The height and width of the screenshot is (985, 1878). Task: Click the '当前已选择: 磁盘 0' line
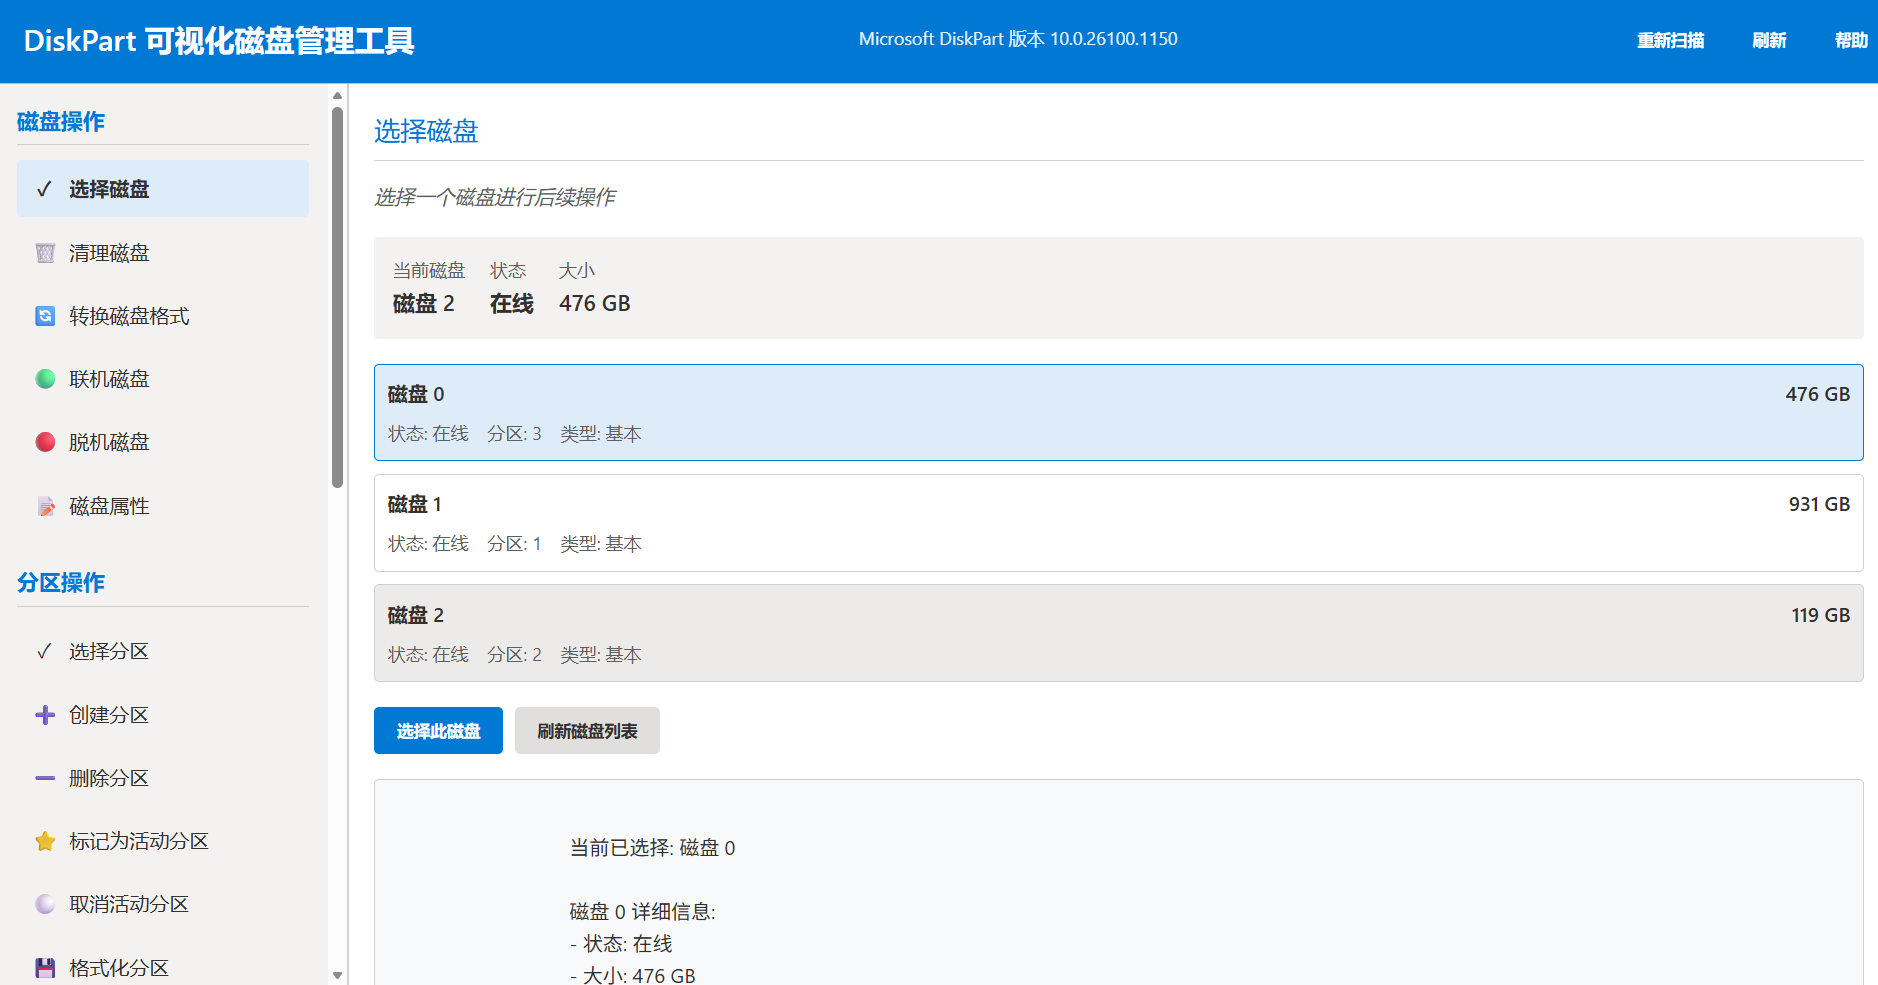652,848
